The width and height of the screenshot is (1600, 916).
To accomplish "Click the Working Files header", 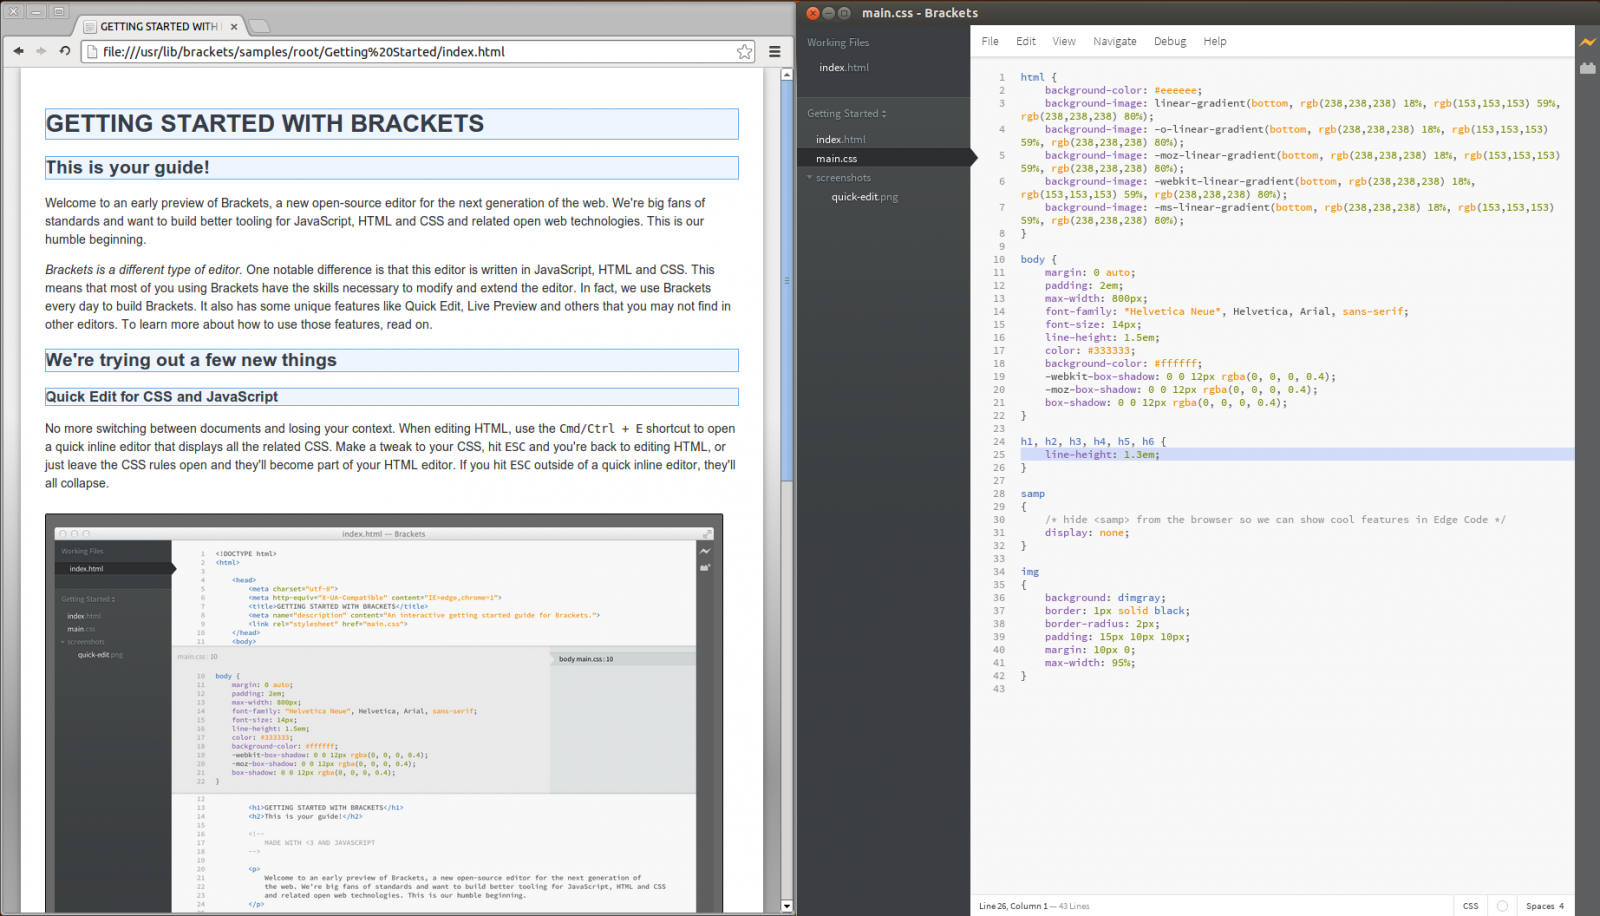I will coord(838,43).
